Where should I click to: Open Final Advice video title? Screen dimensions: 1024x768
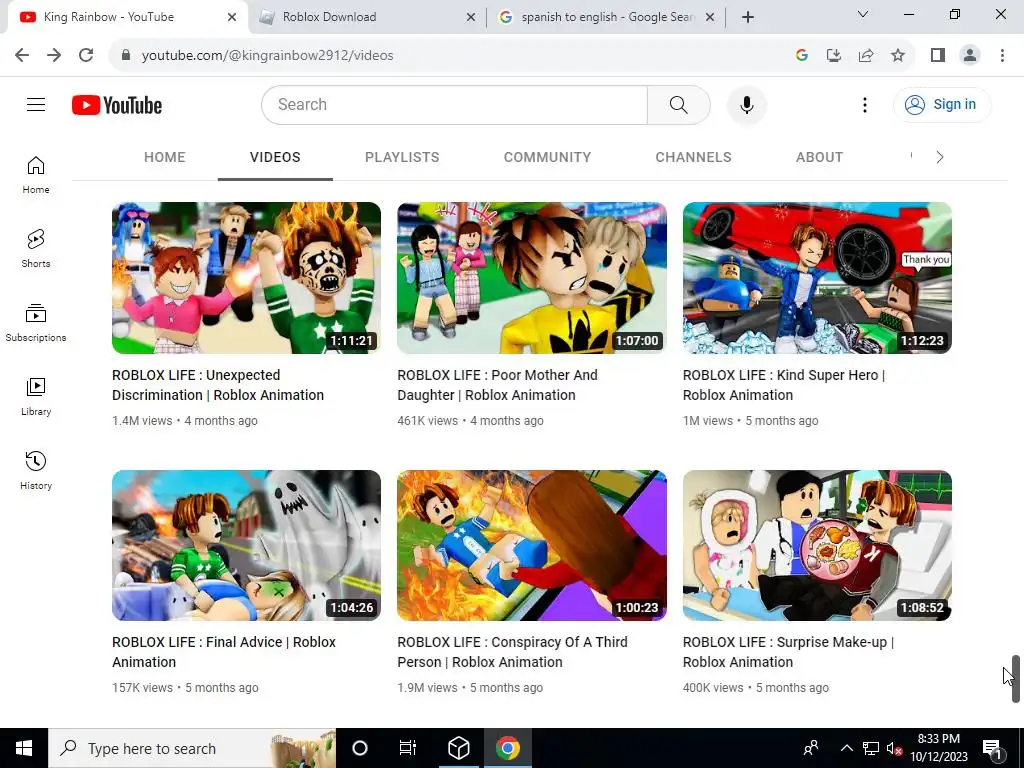224,652
